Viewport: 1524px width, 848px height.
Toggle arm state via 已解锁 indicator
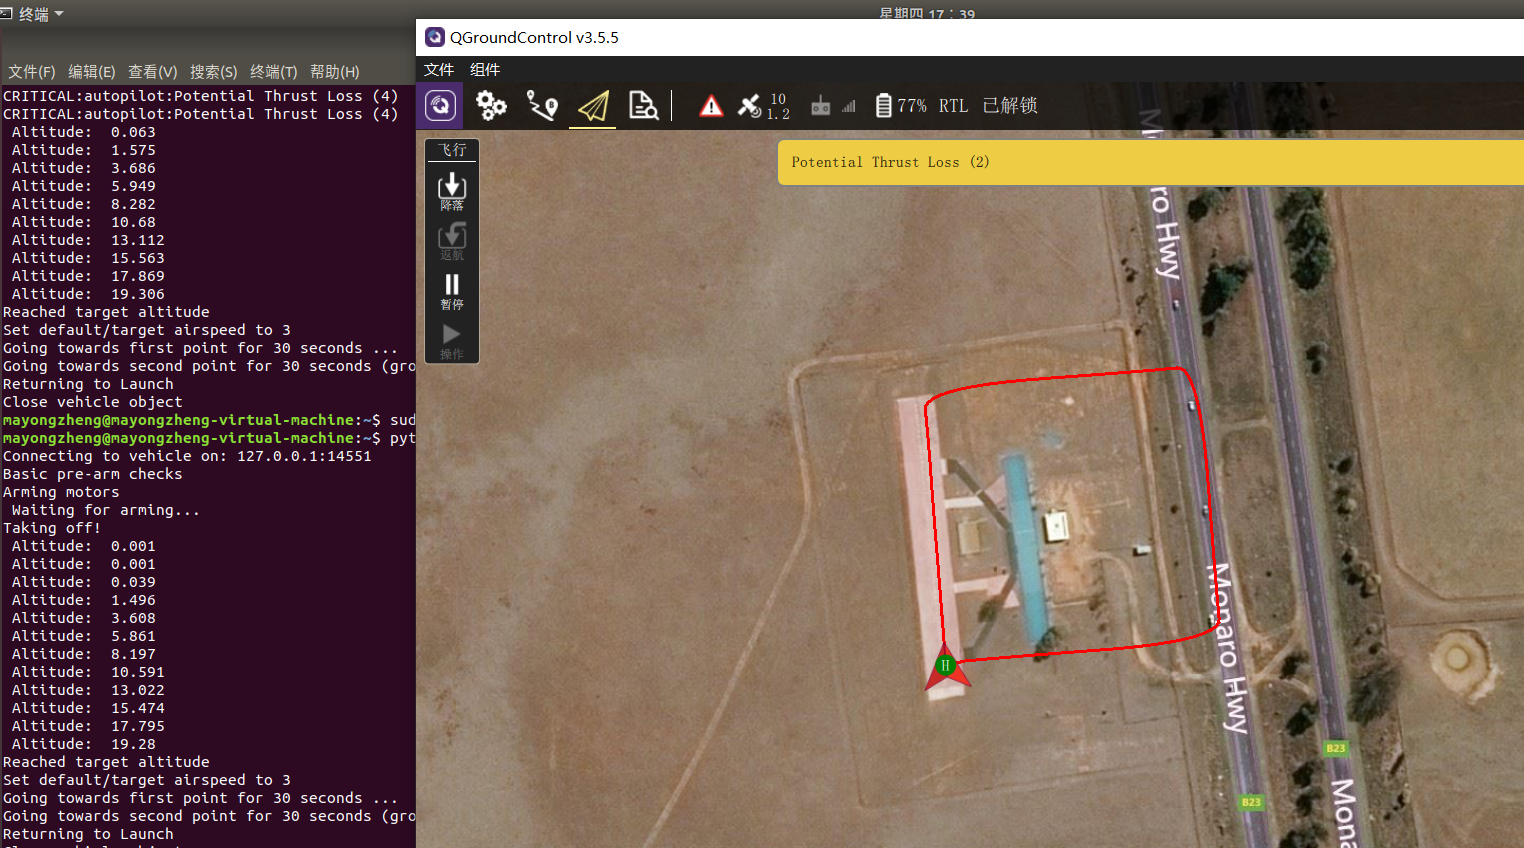[x=1010, y=104]
